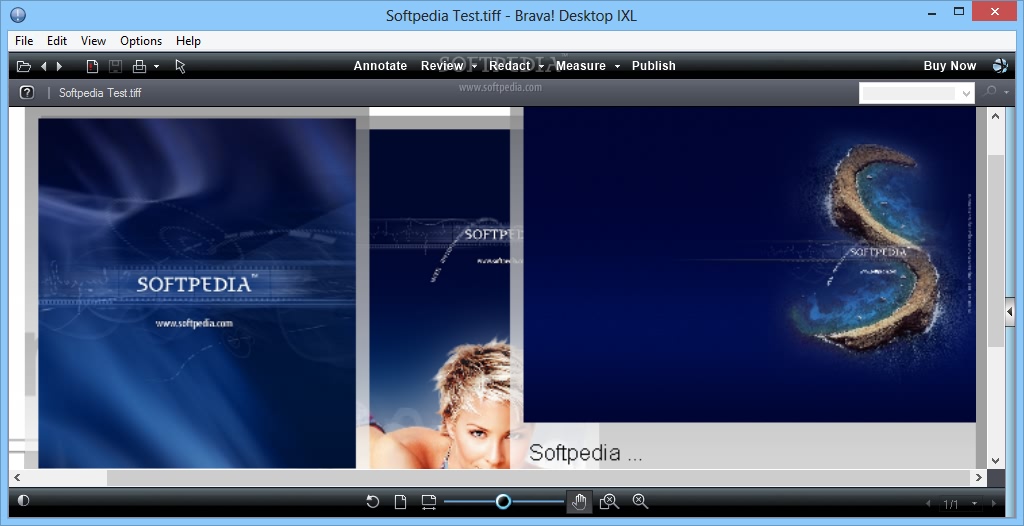The height and width of the screenshot is (526, 1024).
Task: Click the magnifier search icon
Action: [990, 92]
